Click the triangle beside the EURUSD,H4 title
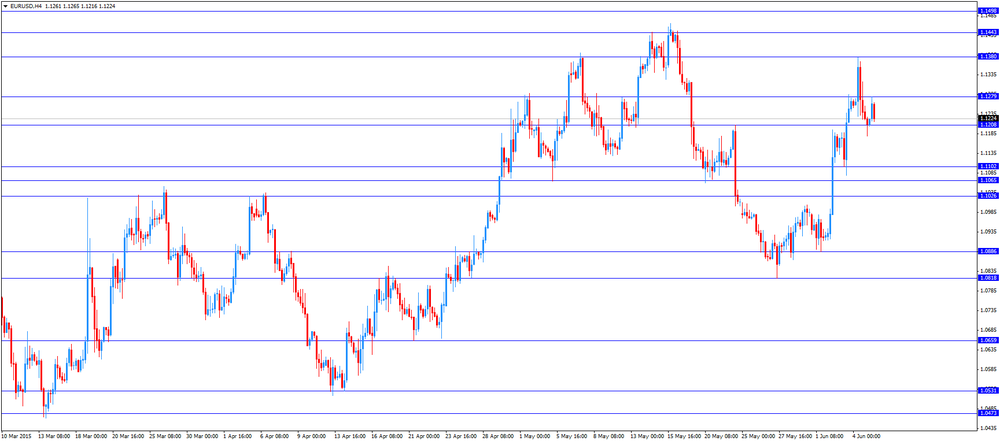 [5, 6]
